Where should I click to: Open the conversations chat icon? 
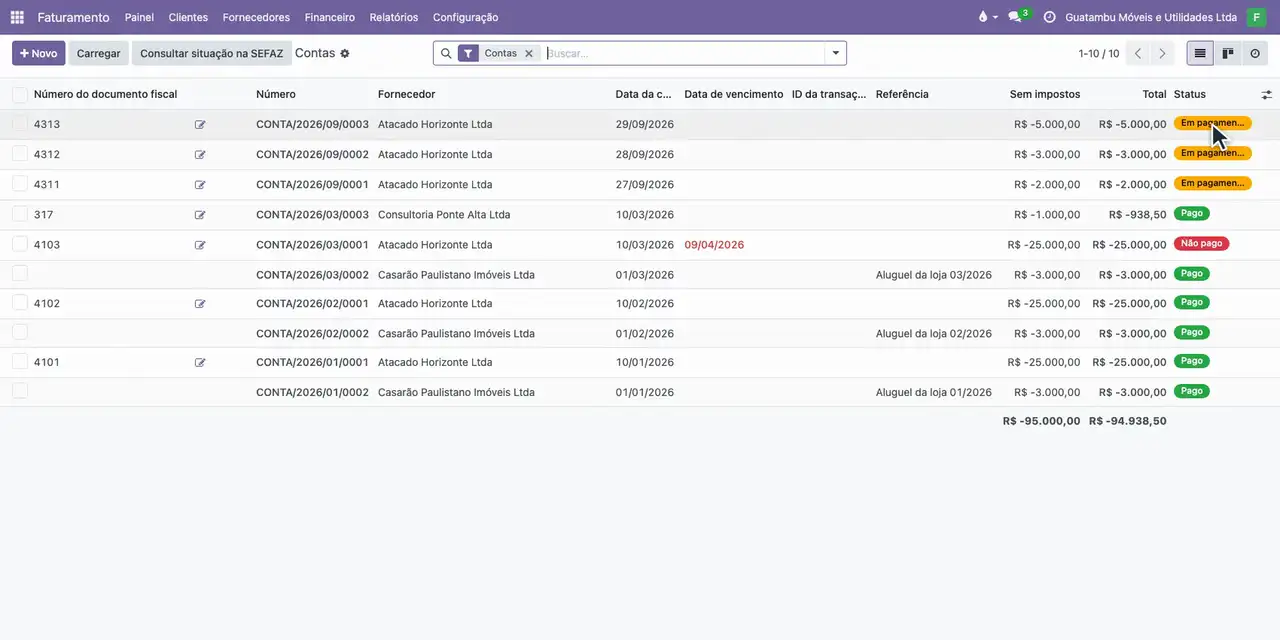tap(1015, 17)
